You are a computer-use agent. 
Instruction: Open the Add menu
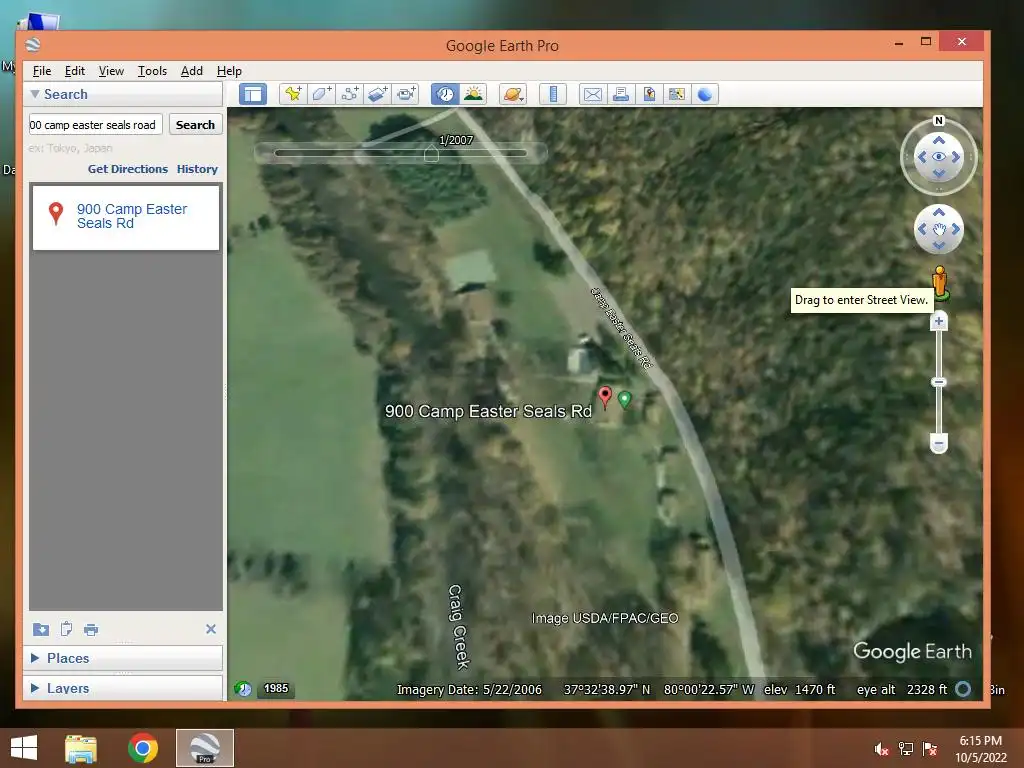click(x=191, y=71)
